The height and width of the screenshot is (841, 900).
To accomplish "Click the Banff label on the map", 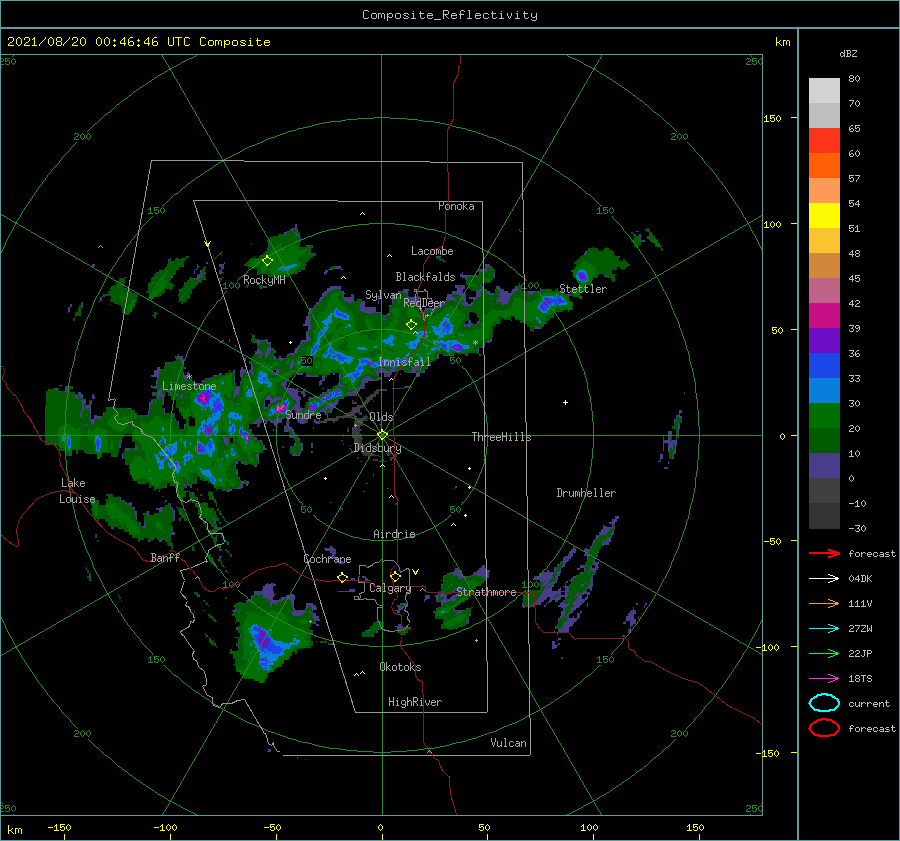I will tap(165, 557).
